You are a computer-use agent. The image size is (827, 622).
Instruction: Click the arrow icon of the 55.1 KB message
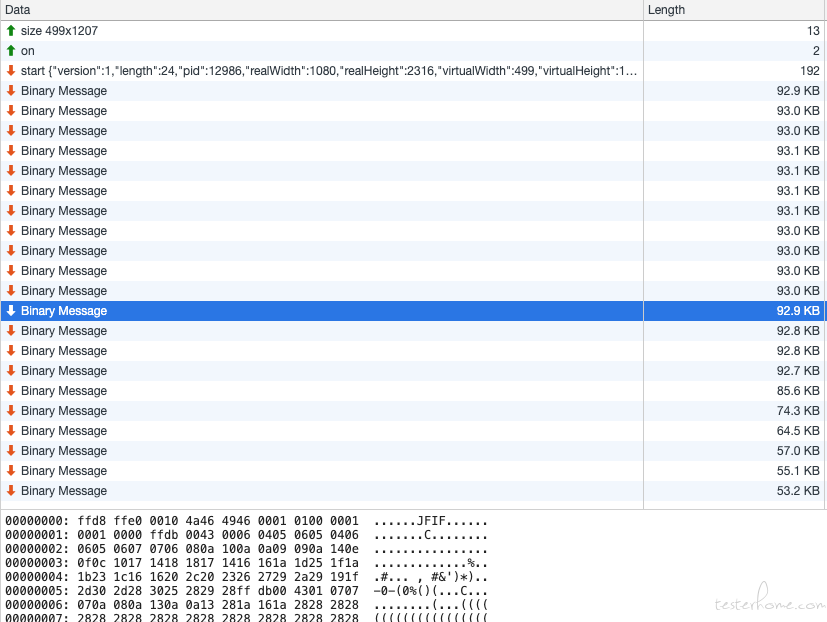(11, 471)
